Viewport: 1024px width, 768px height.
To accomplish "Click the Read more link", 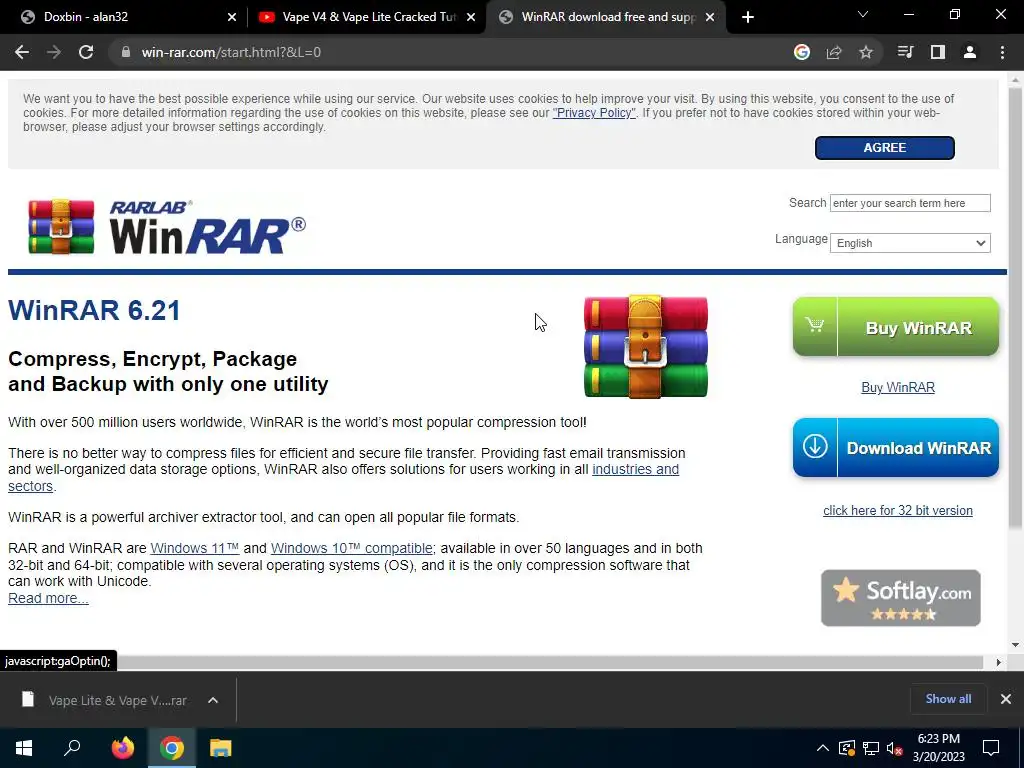I will pos(48,598).
